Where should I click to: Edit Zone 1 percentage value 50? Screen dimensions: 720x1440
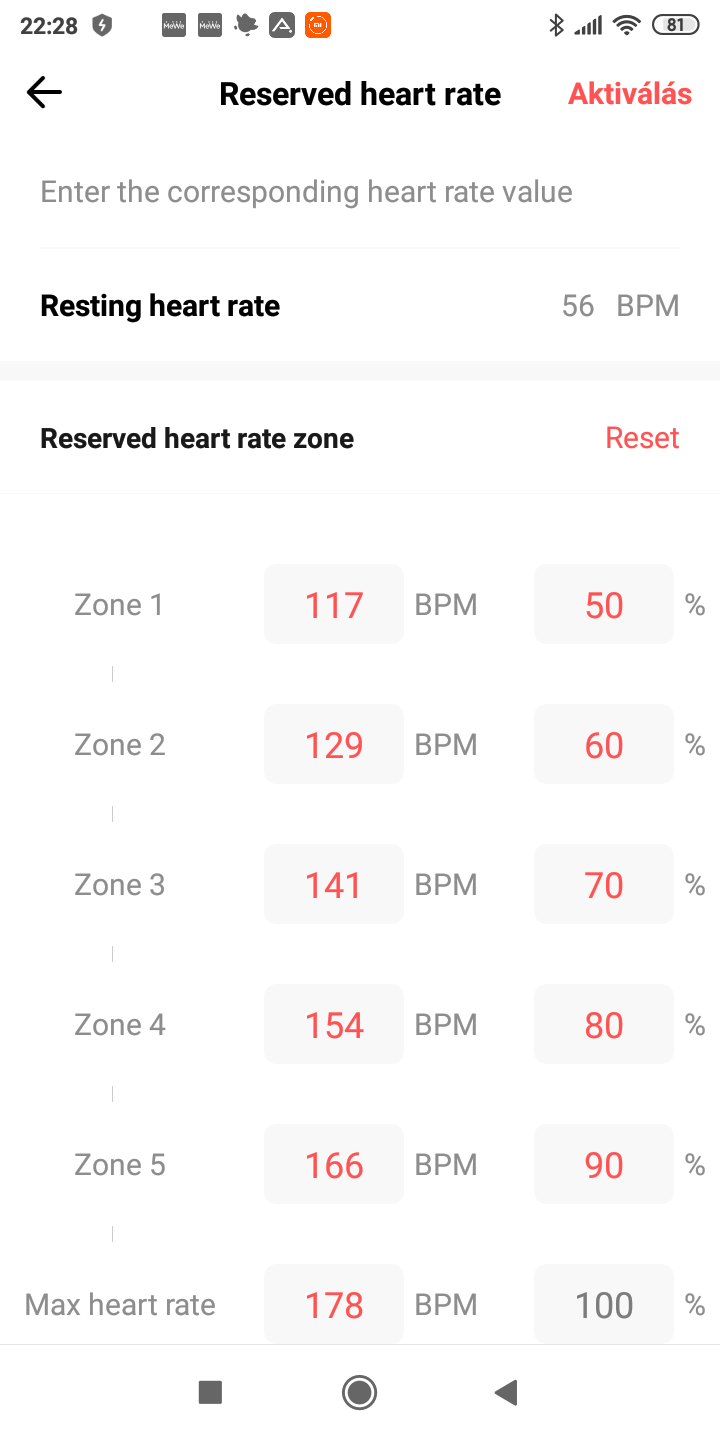(604, 604)
